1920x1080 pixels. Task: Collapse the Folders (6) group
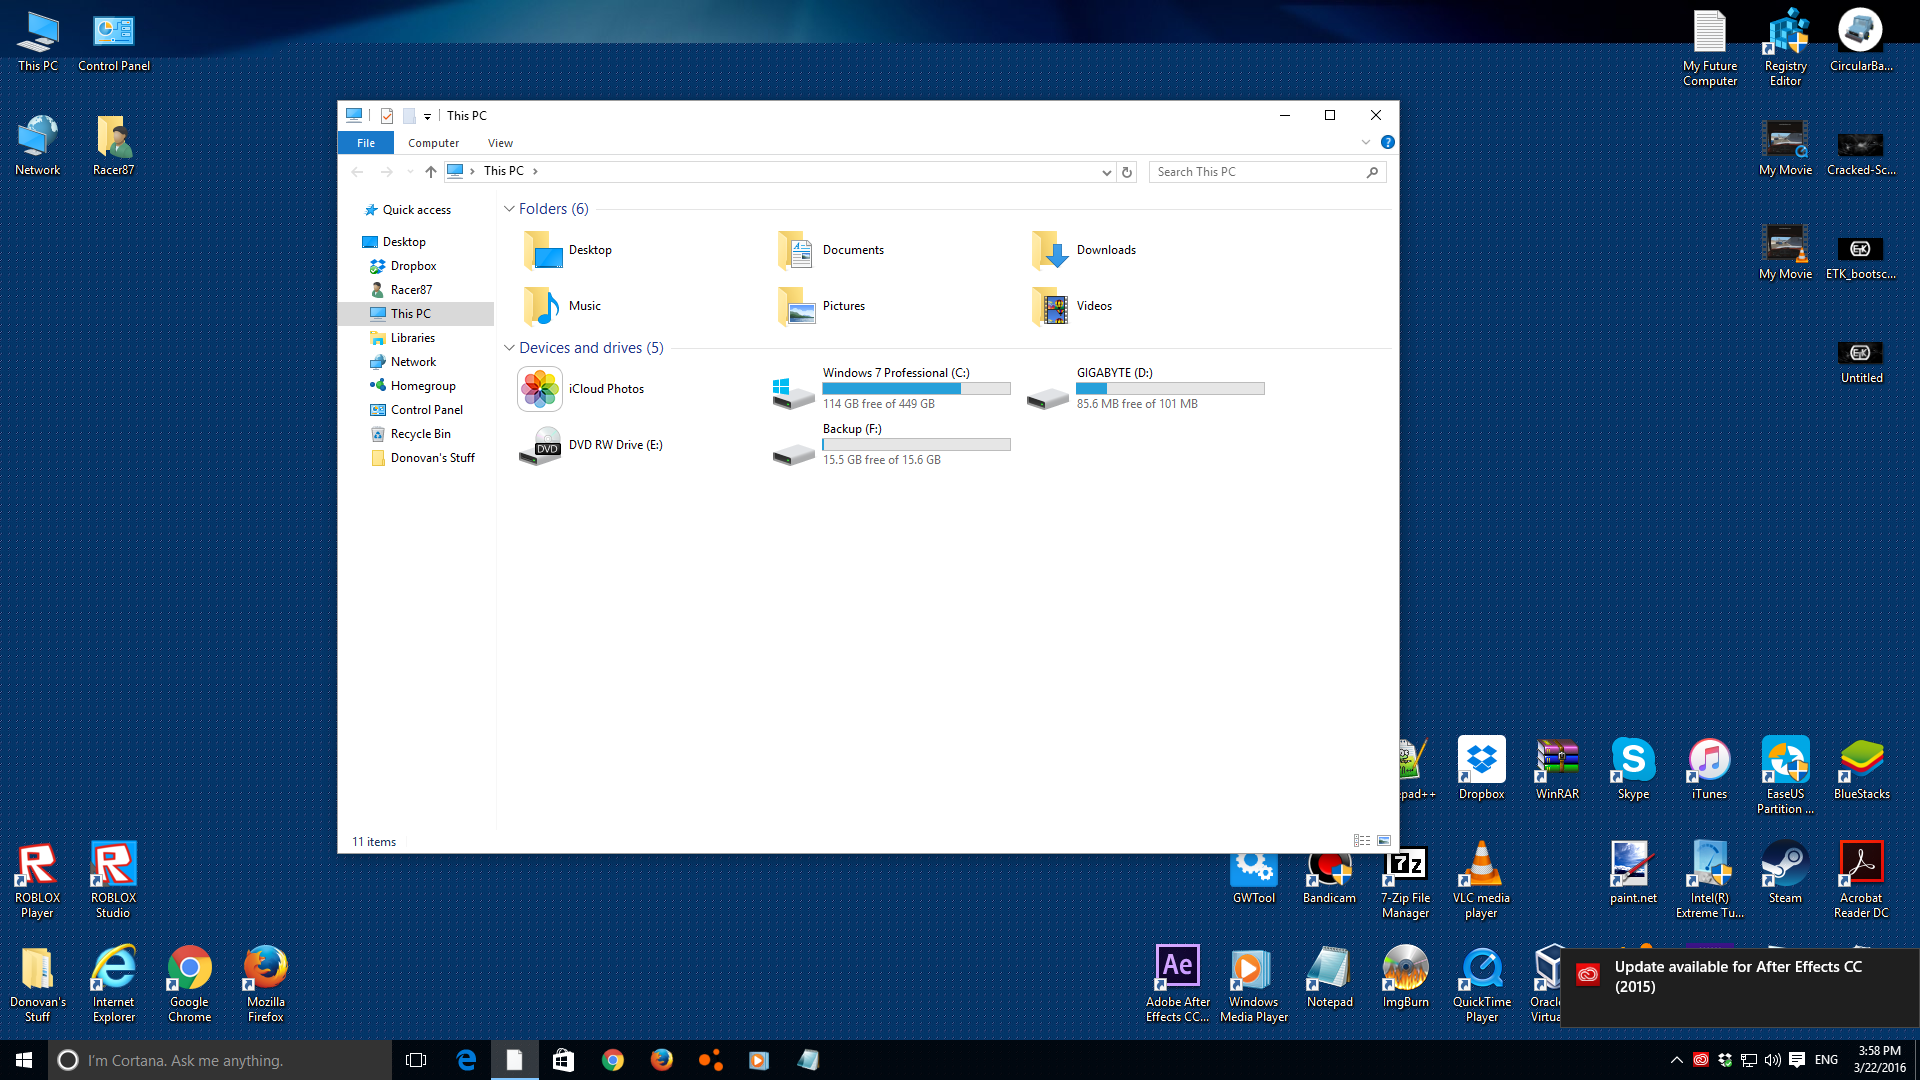509,209
